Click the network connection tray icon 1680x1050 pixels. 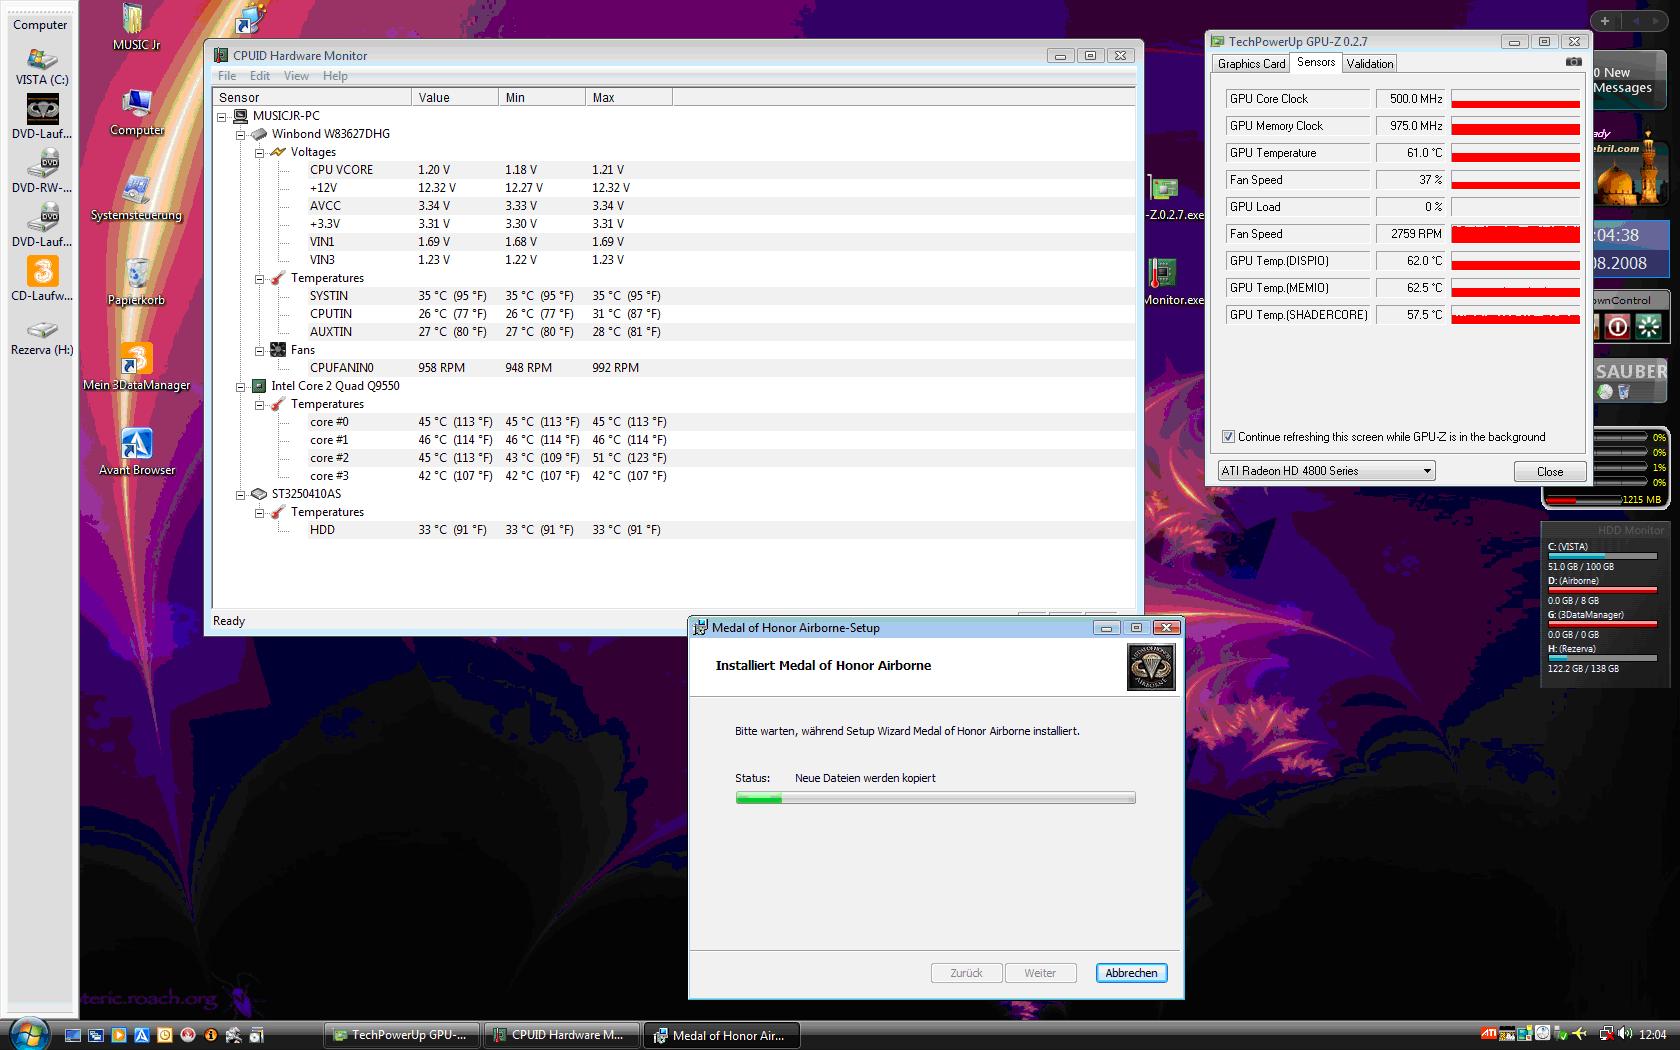coord(1606,1034)
